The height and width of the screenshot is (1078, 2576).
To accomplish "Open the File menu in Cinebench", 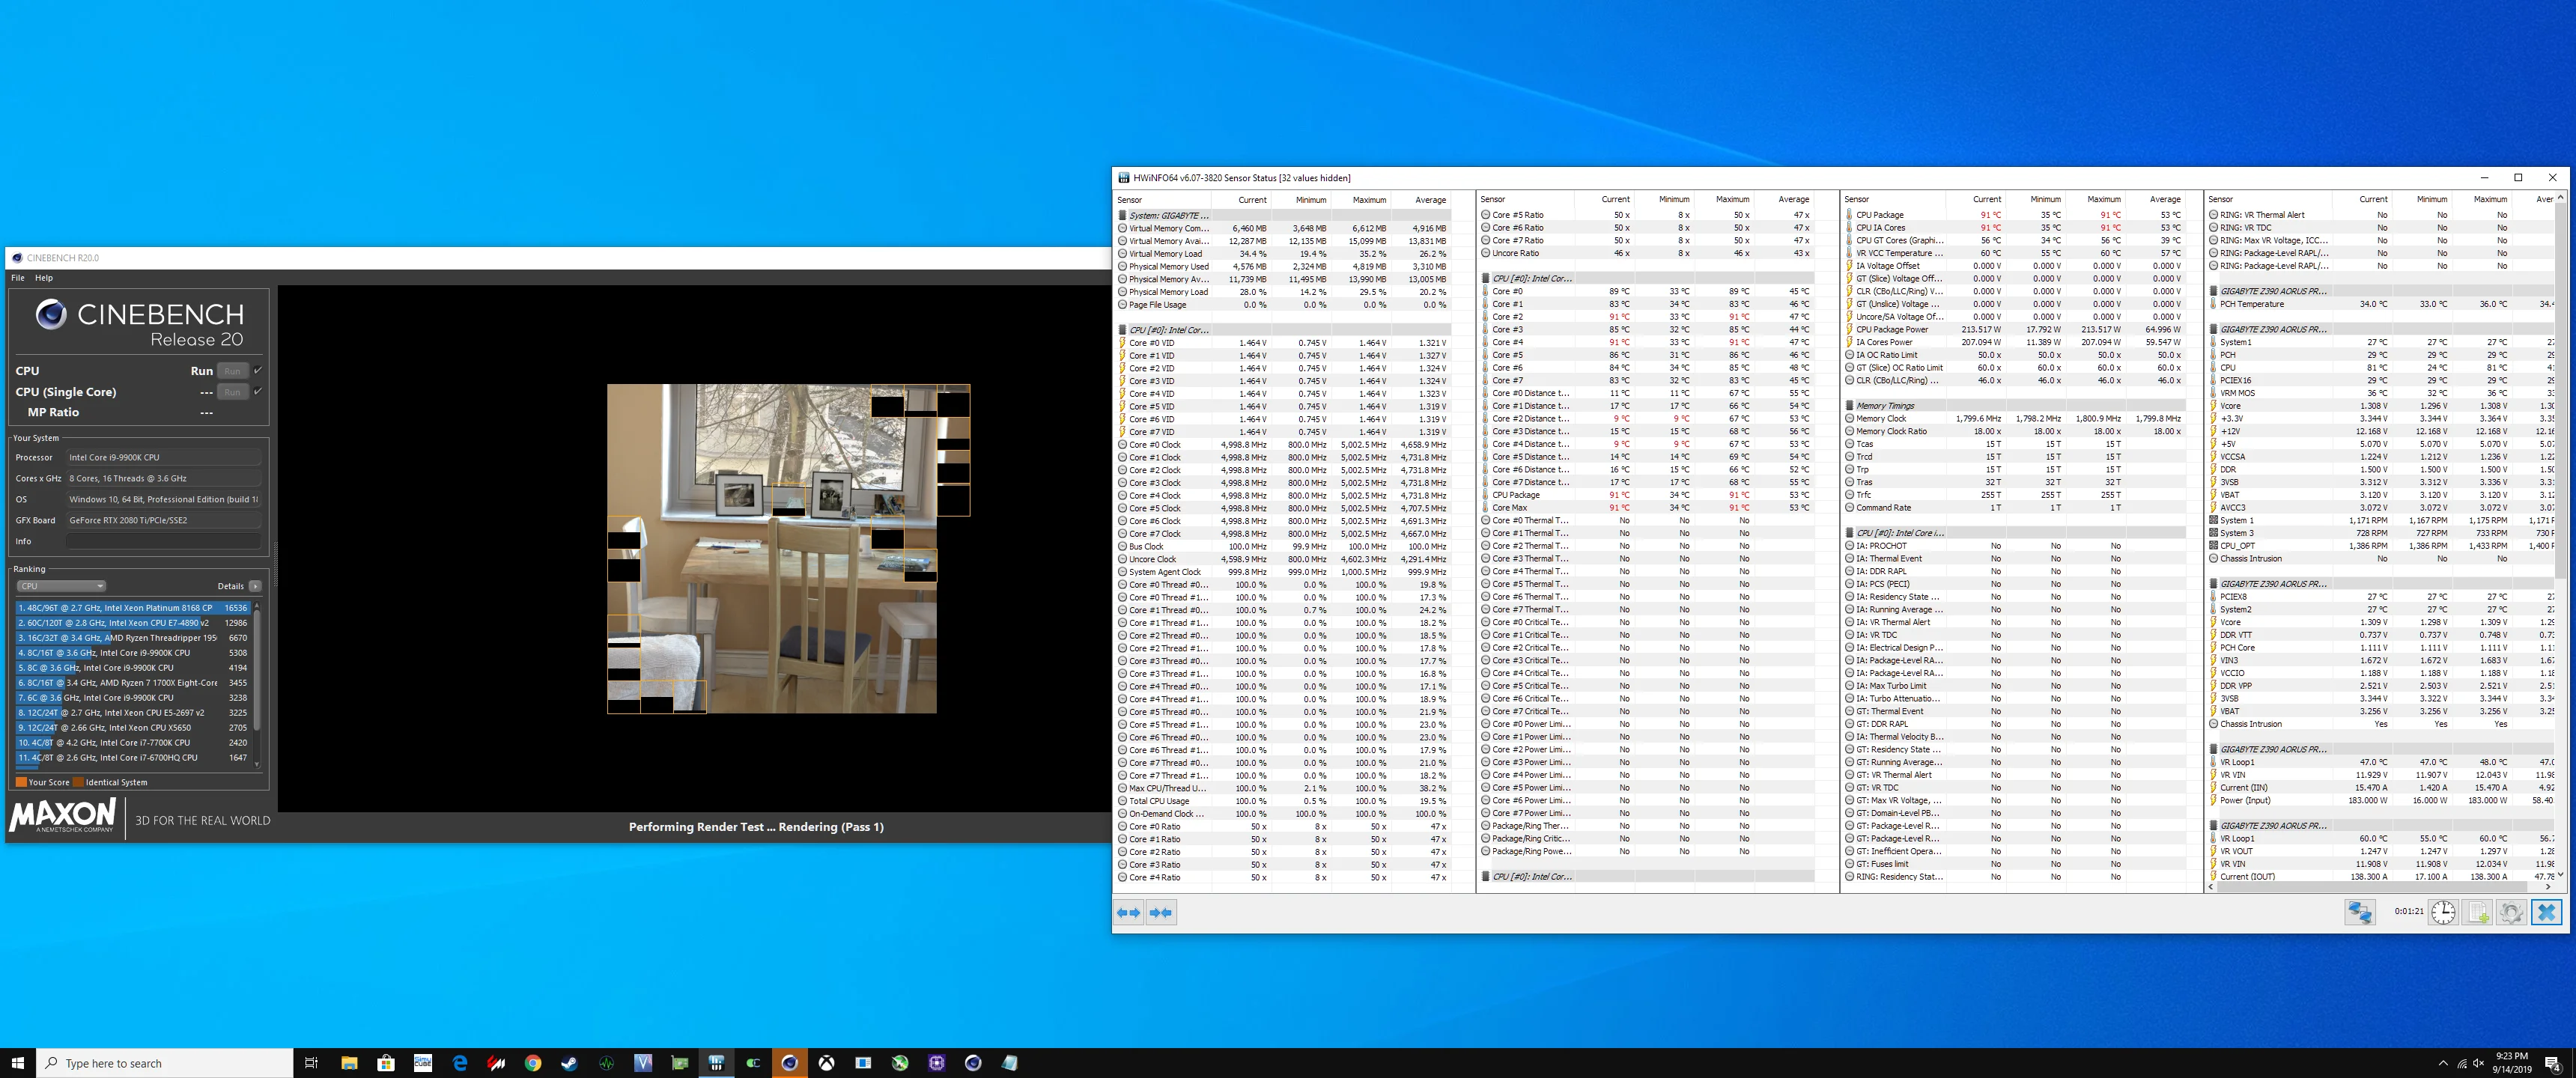I will click(18, 278).
